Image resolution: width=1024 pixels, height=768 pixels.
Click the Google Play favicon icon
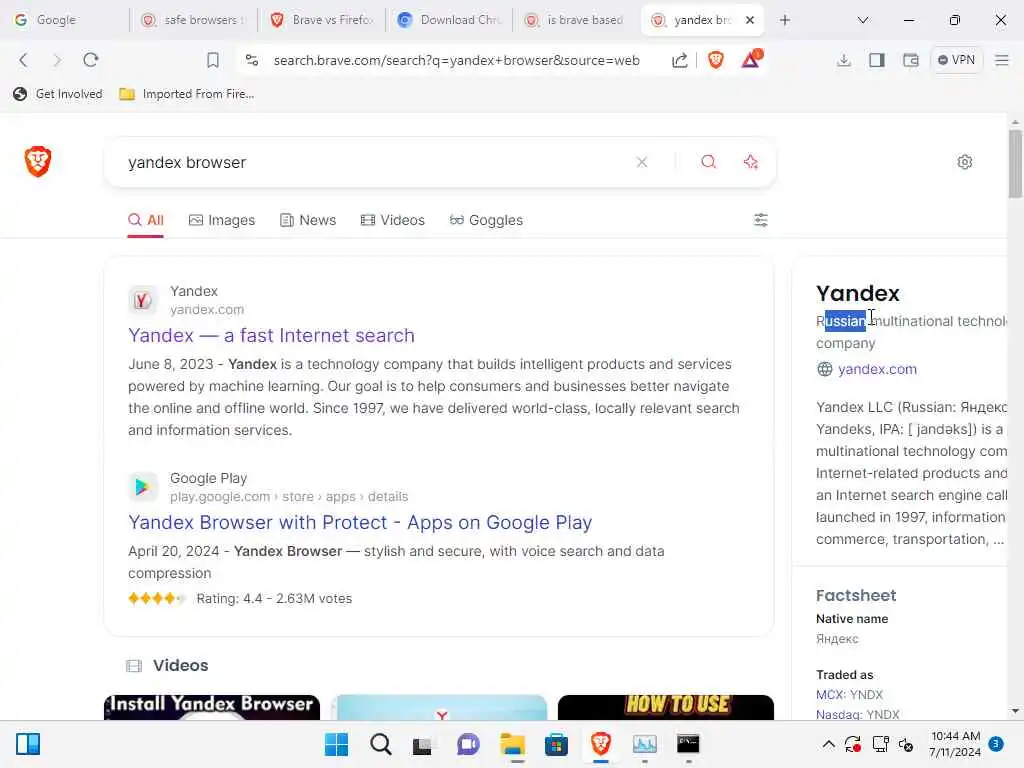point(142,487)
